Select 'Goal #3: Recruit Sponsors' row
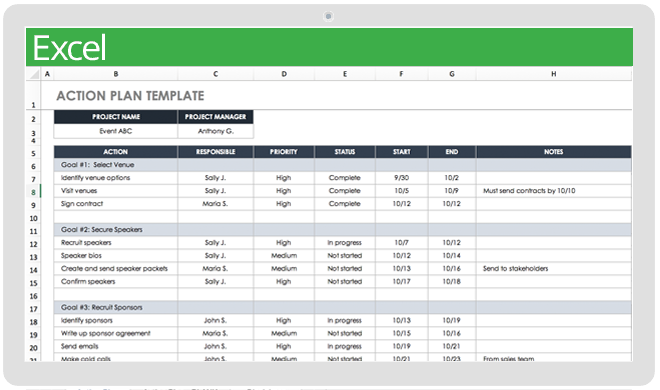Image resolution: width=660 pixels, height=390 pixels. tap(343, 308)
